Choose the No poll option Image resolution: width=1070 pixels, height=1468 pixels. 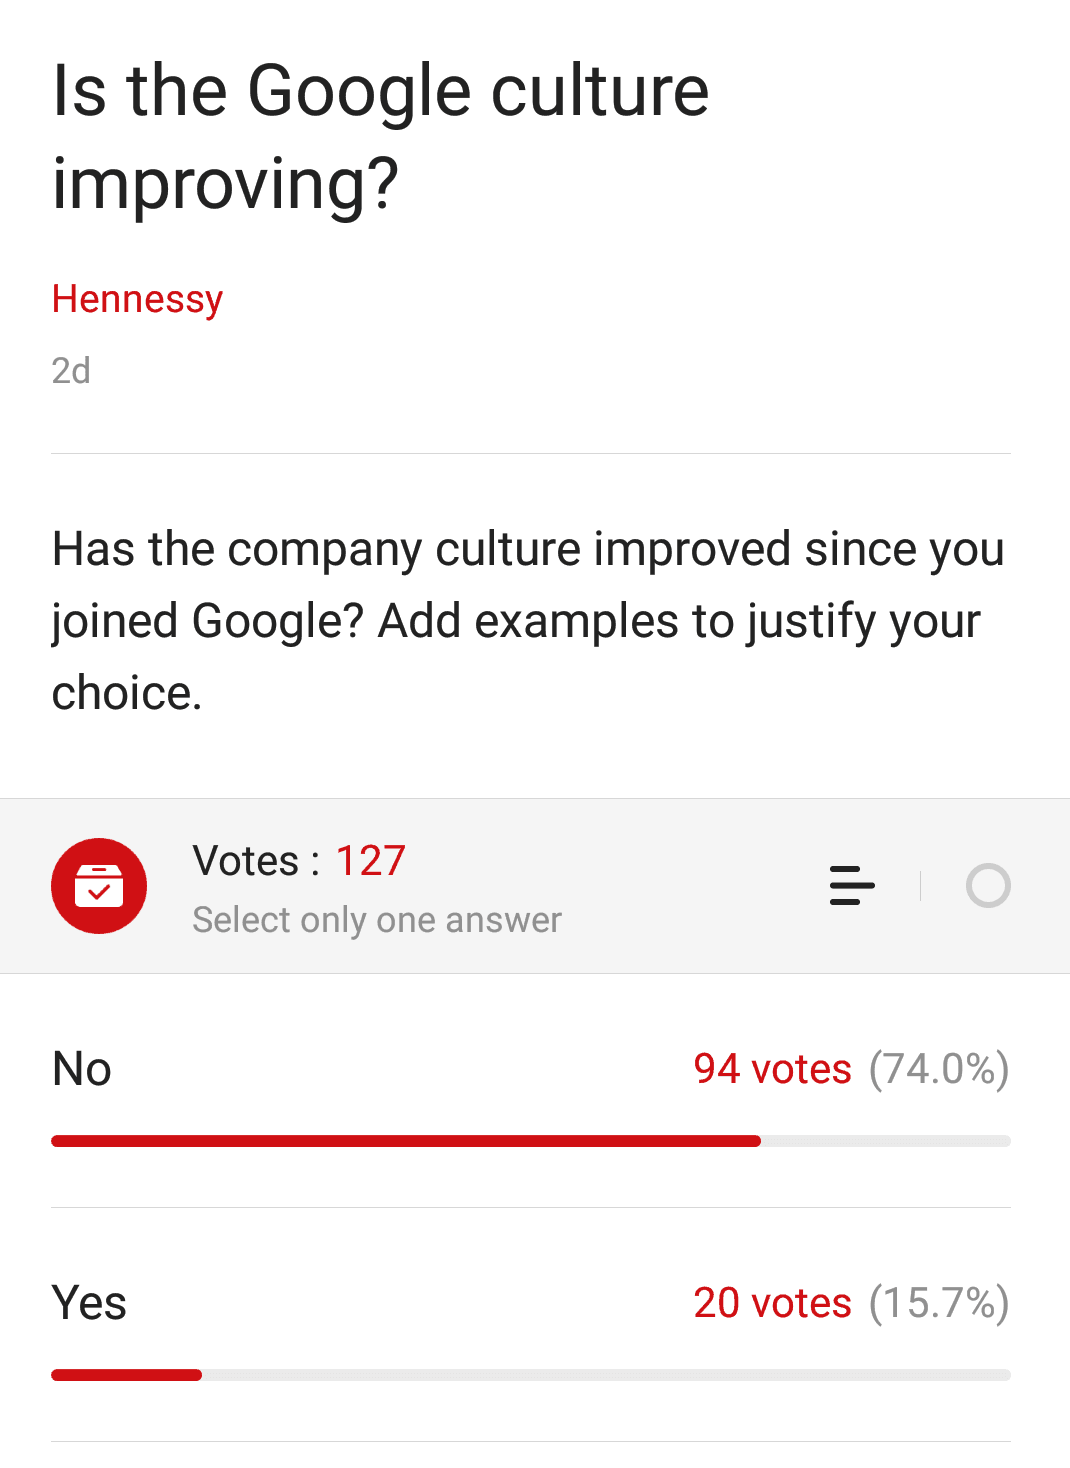point(531,1091)
